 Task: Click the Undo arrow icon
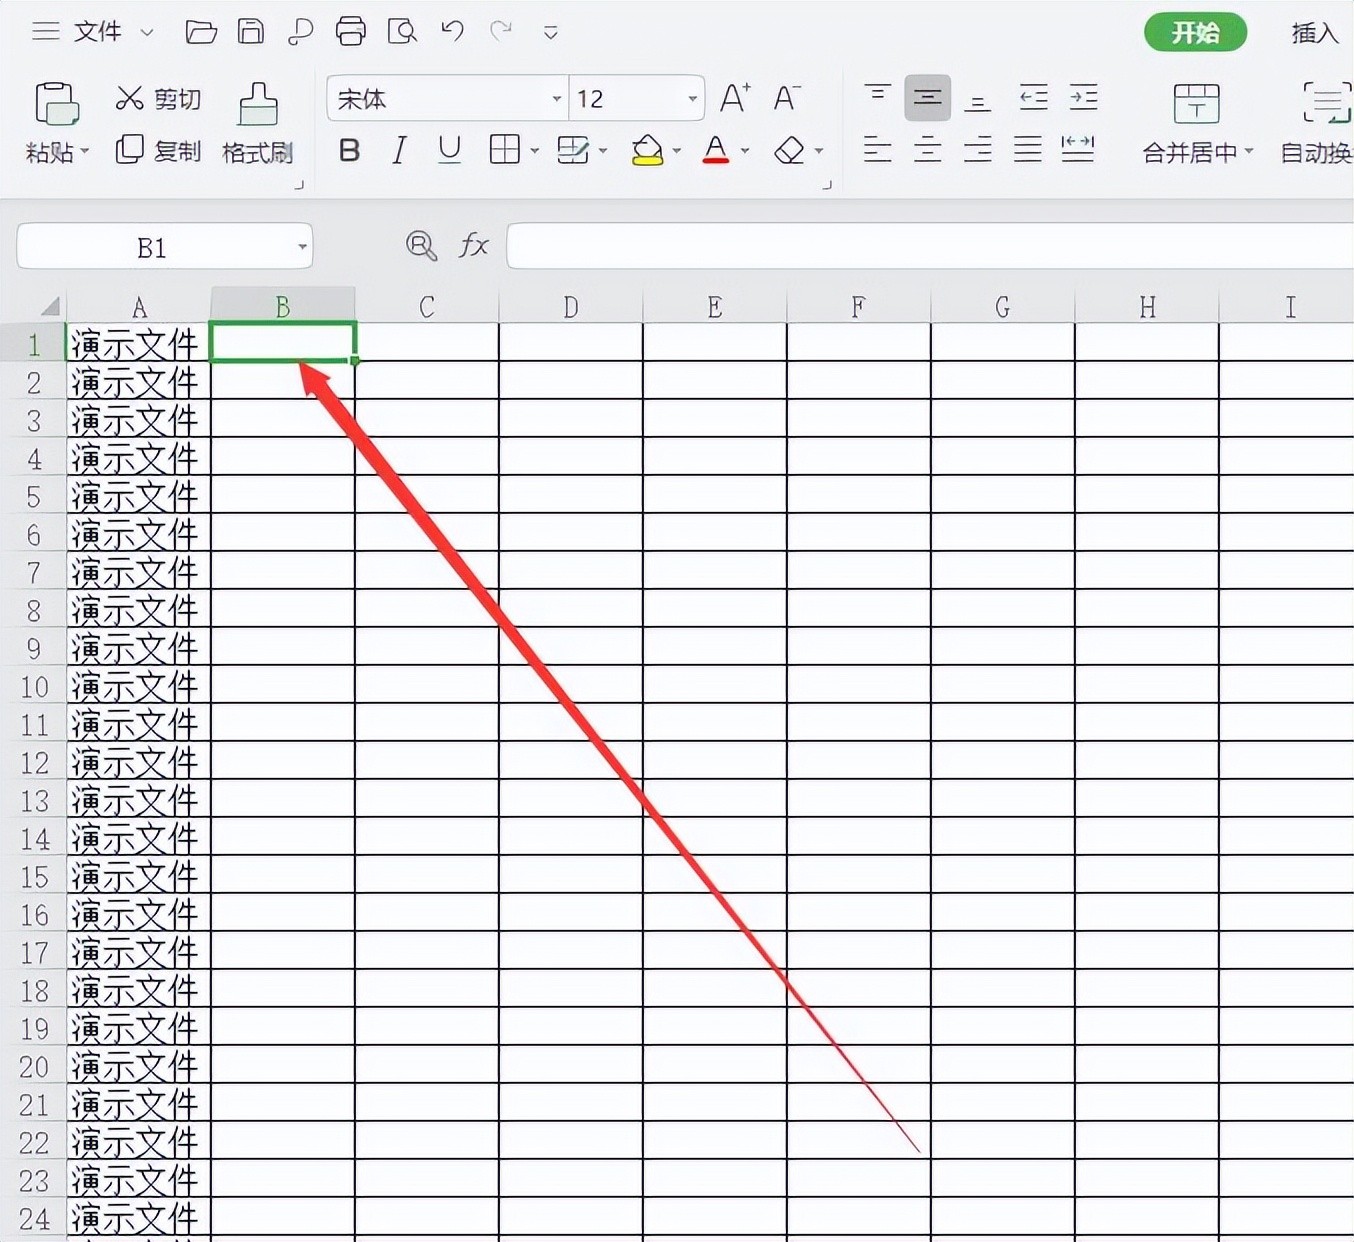[x=452, y=32]
